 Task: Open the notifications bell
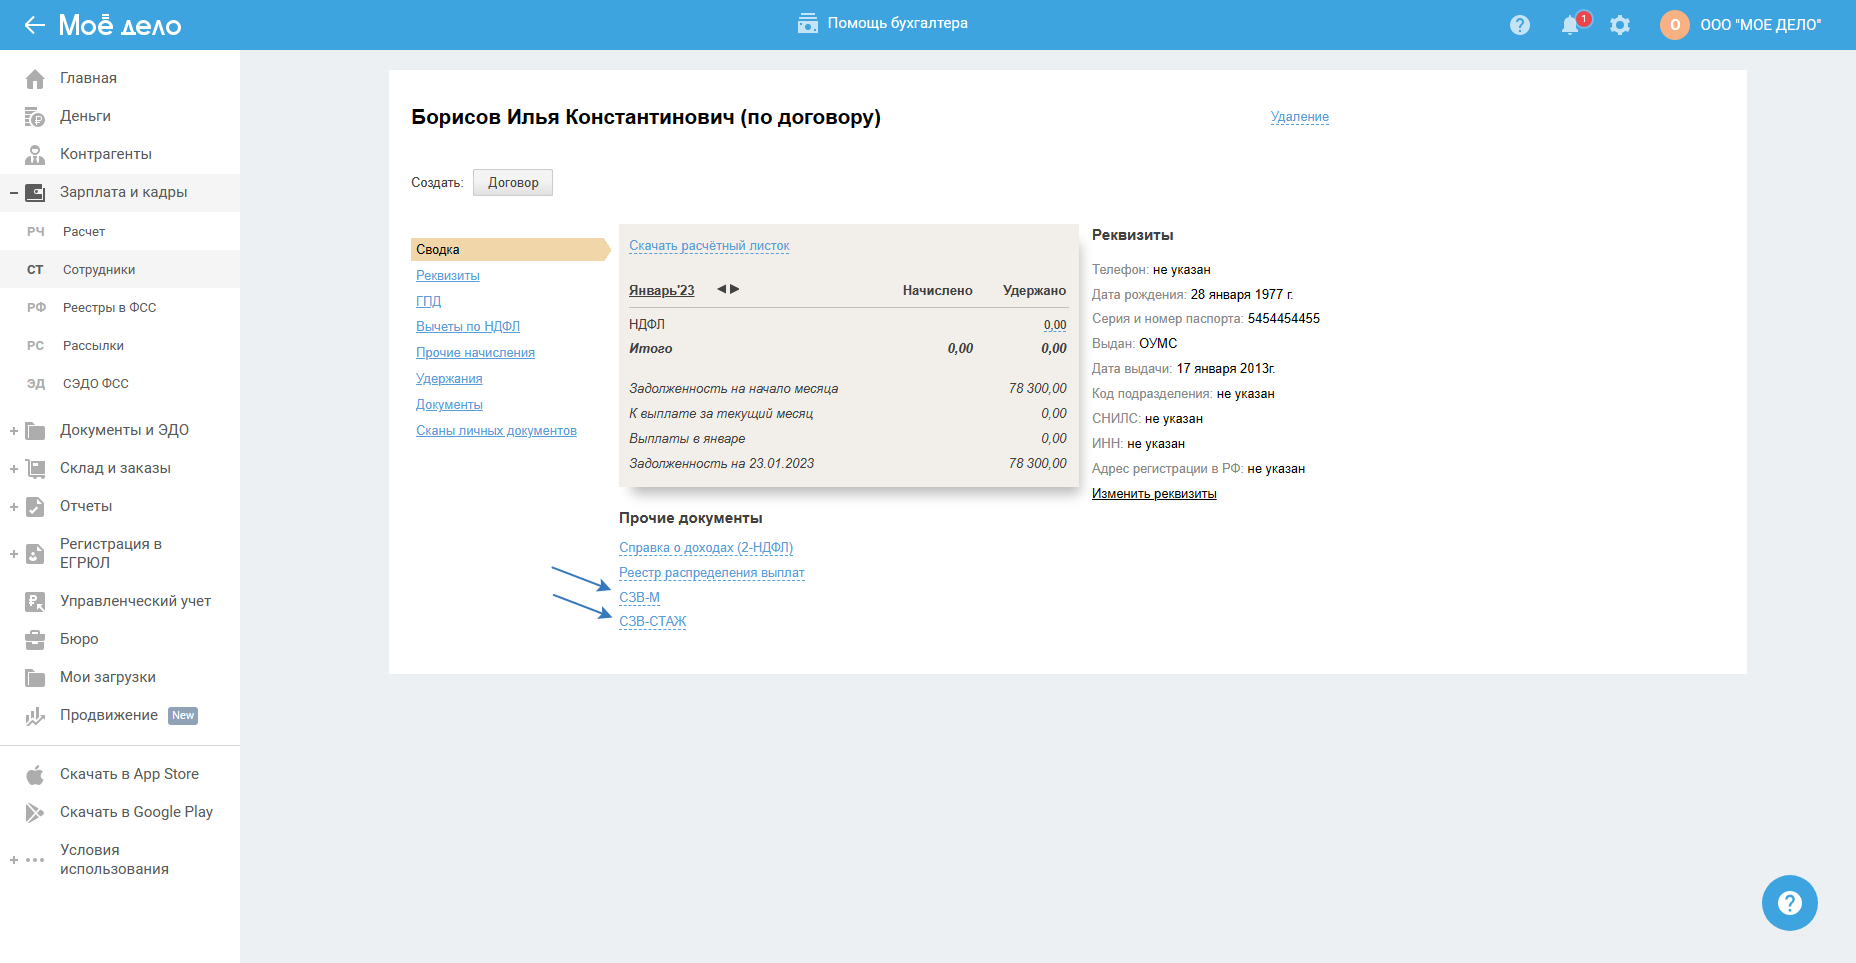tap(1570, 25)
